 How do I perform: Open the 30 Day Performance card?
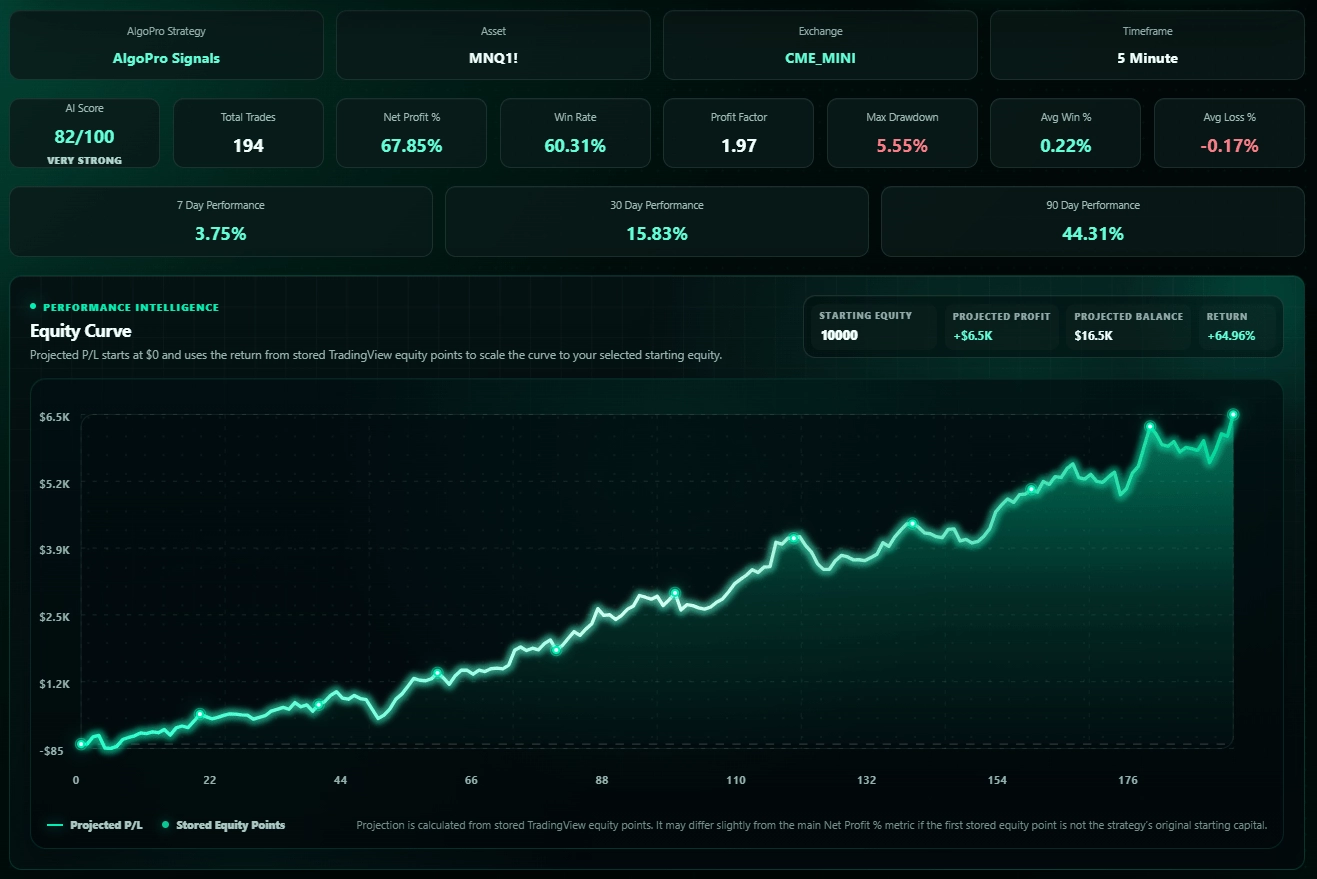pos(657,221)
